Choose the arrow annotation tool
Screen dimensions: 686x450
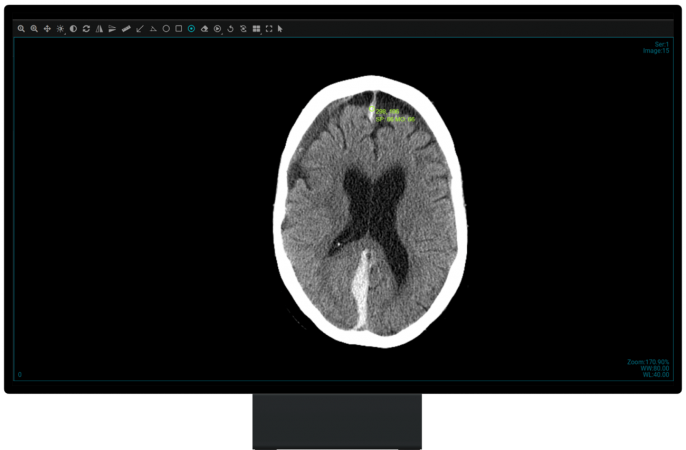[x=139, y=29]
